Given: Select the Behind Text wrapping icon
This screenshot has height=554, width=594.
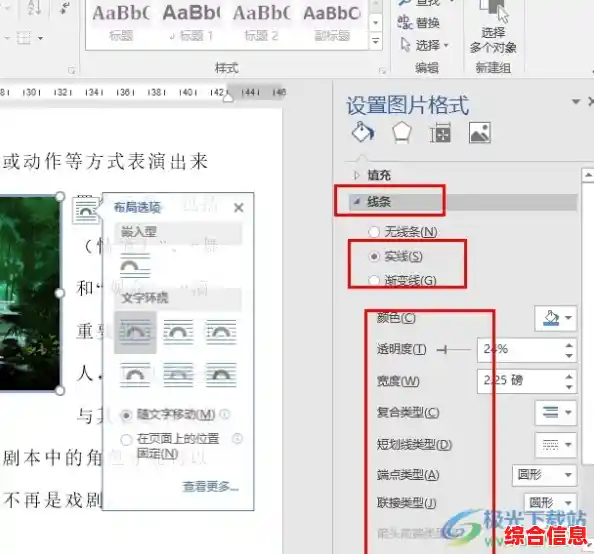Looking at the screenshot, I should [178, 375].
